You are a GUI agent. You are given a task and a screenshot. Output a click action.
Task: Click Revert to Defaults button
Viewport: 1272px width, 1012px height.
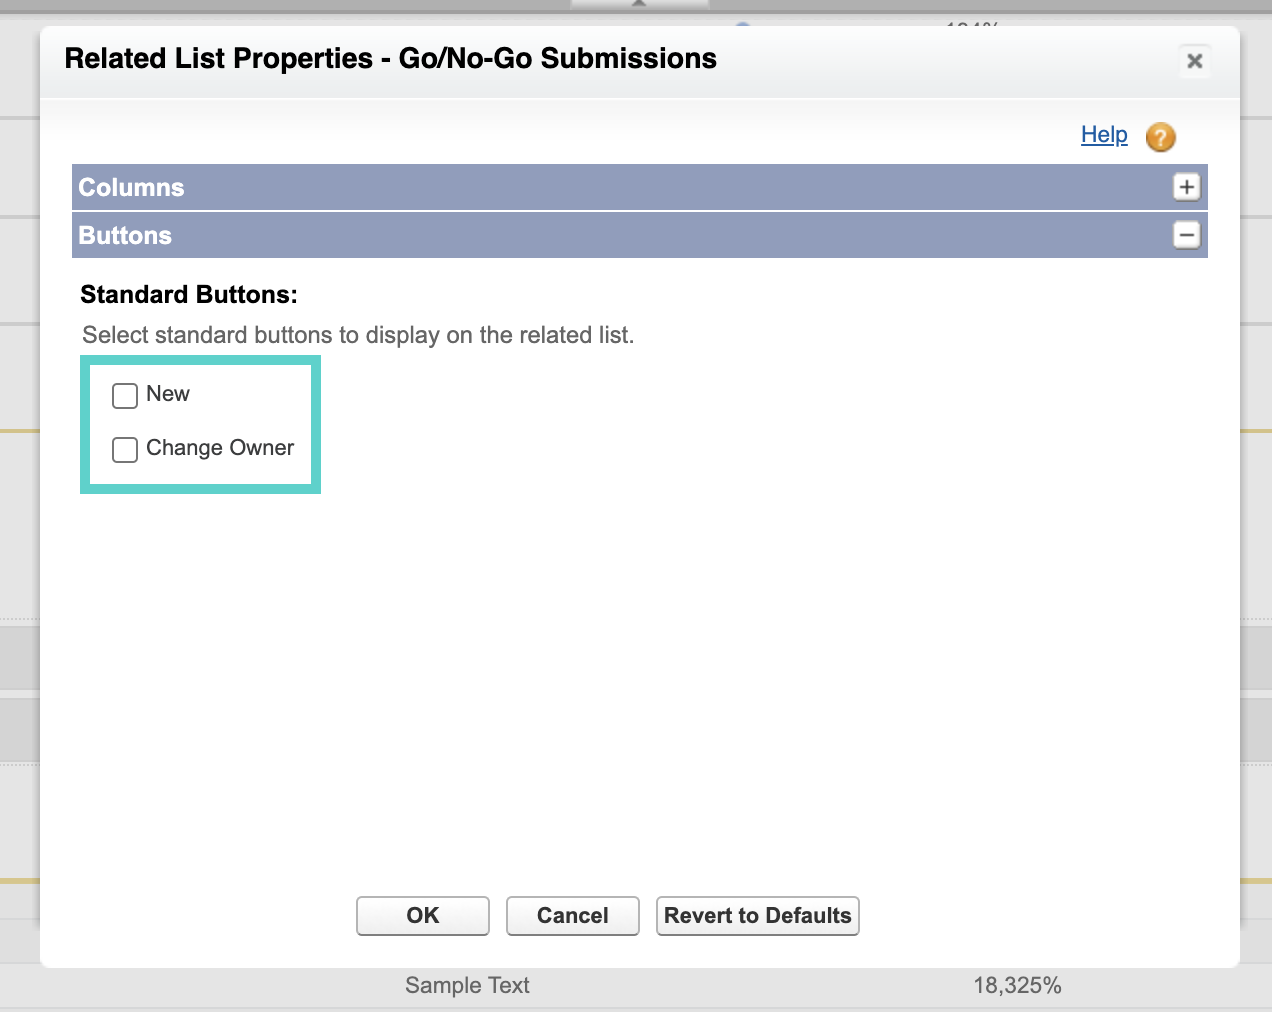click(757, 916)
